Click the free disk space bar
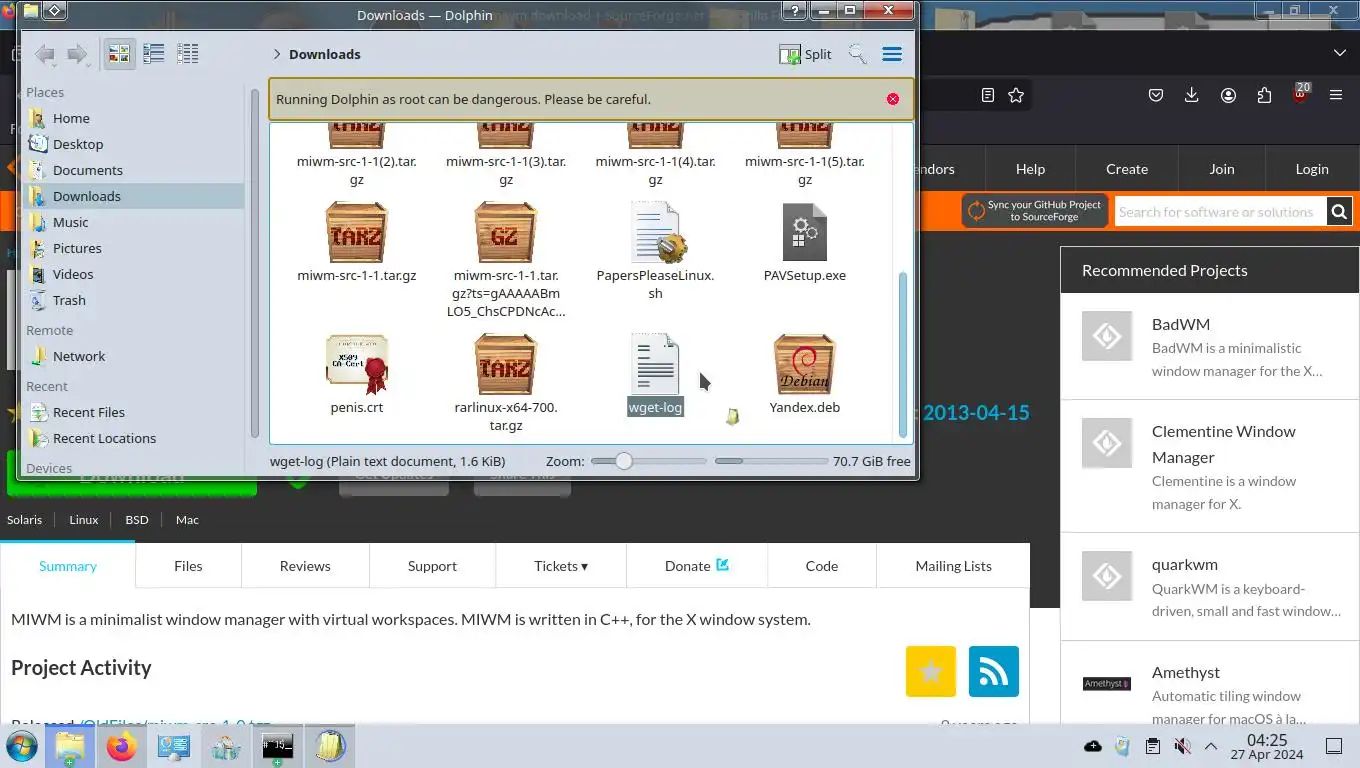 pos(771,461)
